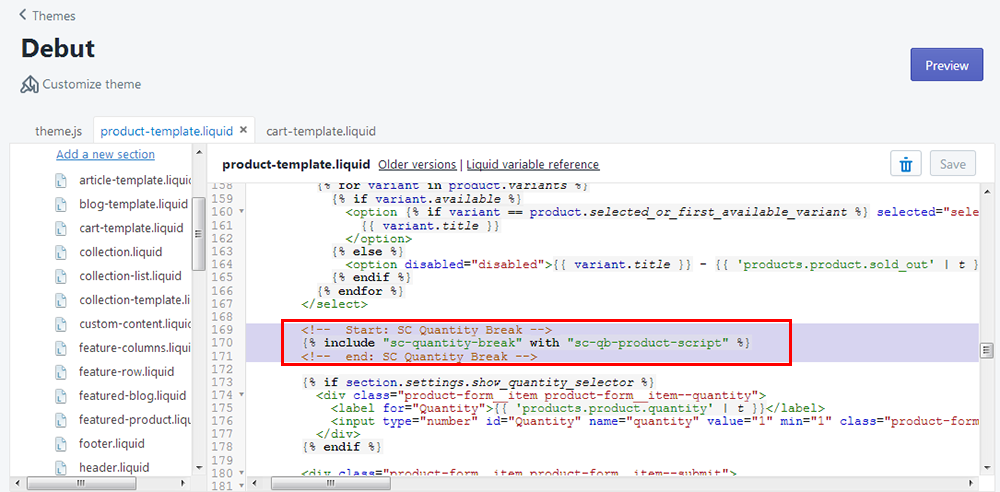
Task: Click the file icon beside footer.liquid
Action: [61, 443]
